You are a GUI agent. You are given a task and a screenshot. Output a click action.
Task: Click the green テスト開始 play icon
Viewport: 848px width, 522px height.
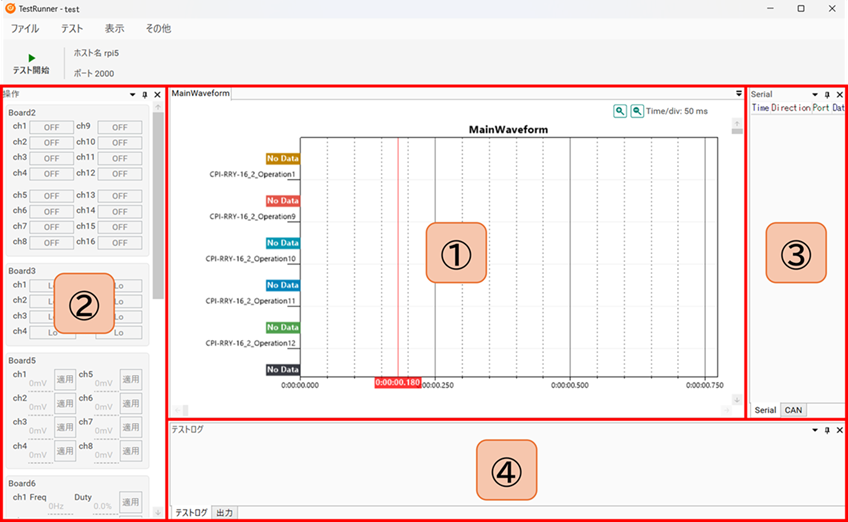pos(31,58)
